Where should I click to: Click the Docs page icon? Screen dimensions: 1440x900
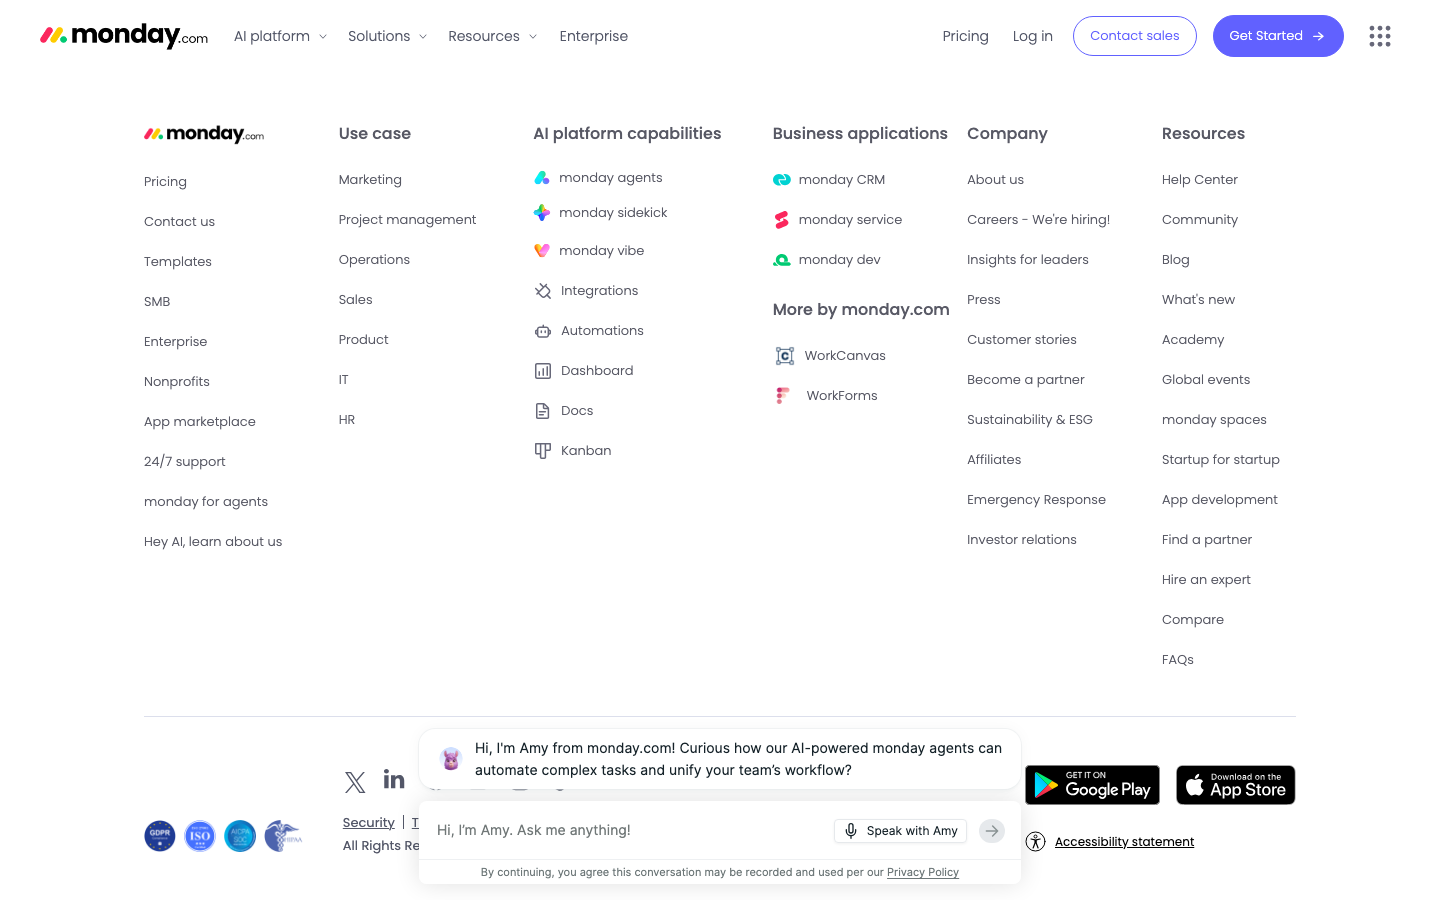[x=543, y=411]
